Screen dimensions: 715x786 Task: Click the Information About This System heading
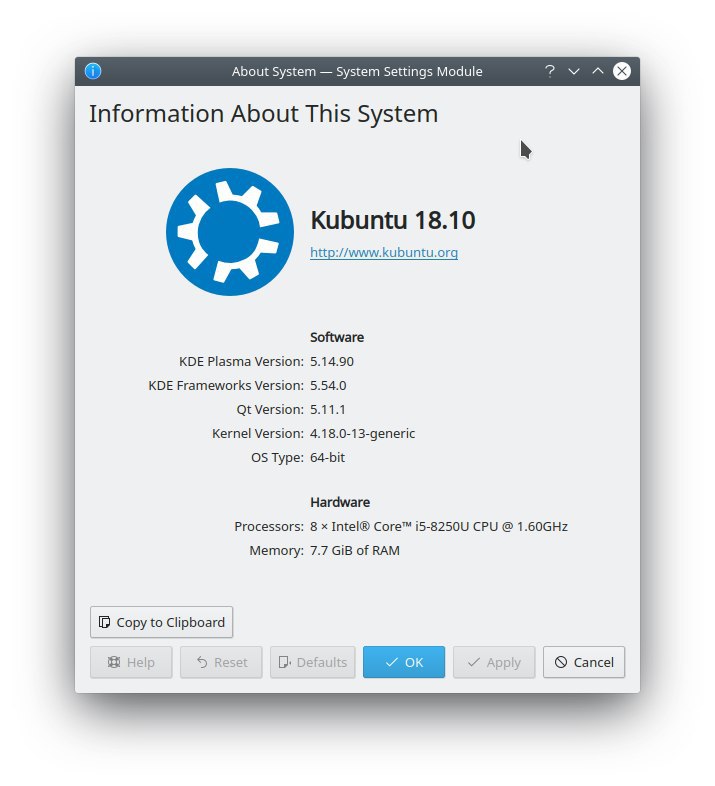(x=263, y=114)
